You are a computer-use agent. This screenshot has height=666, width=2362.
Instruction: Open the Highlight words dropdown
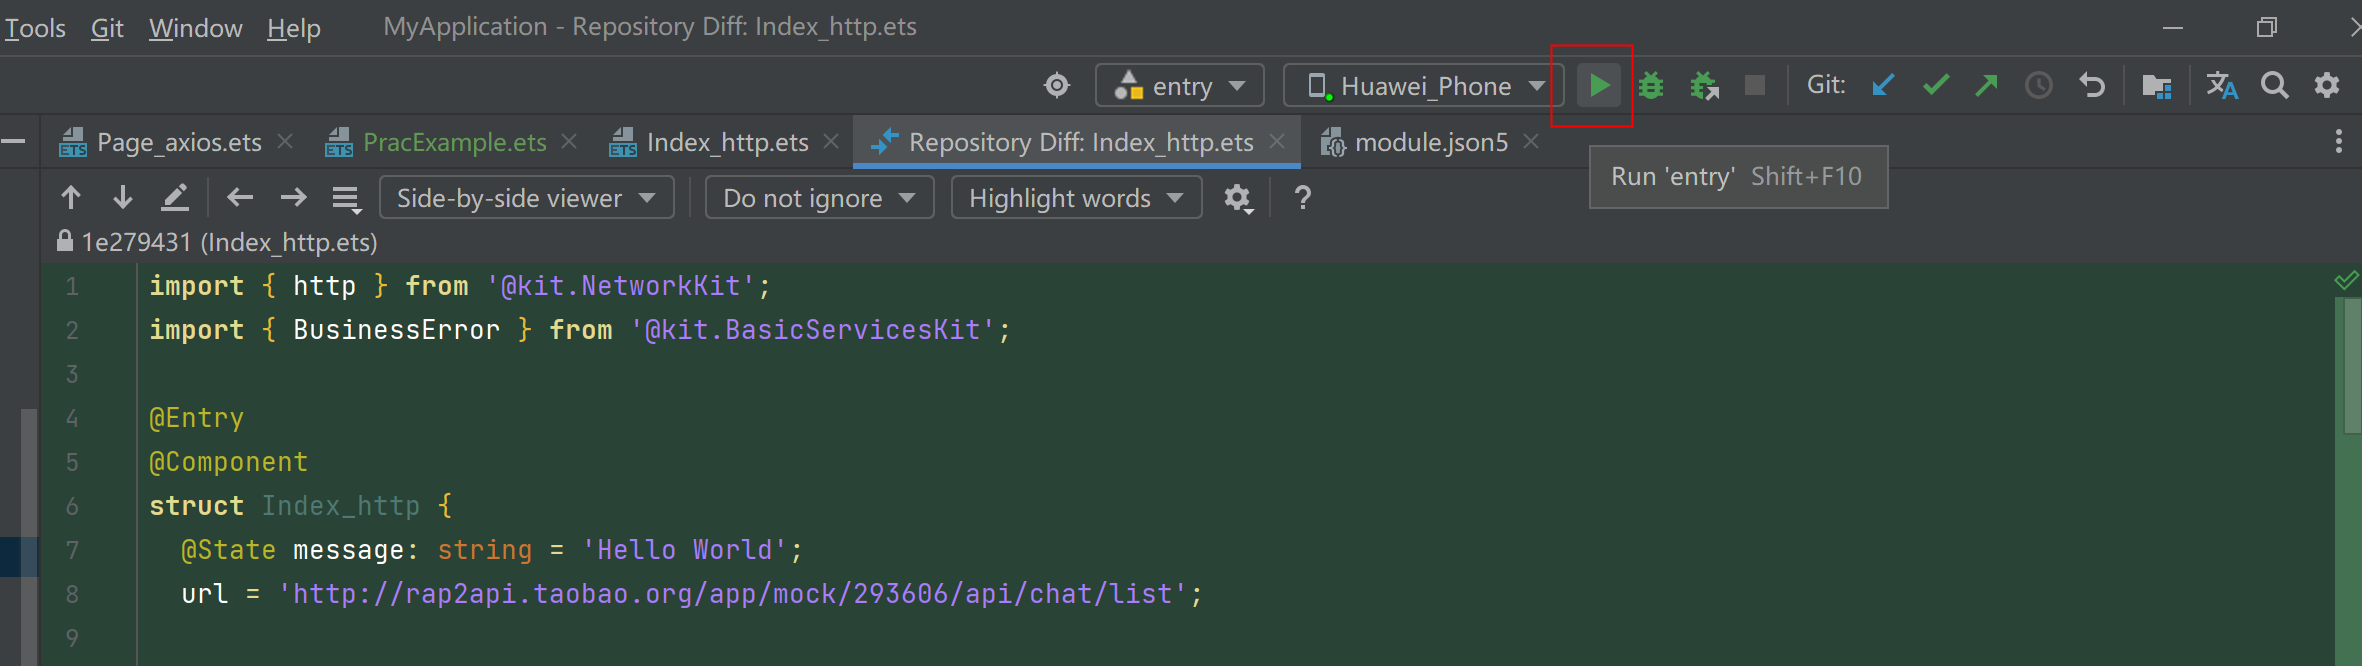1077,197
